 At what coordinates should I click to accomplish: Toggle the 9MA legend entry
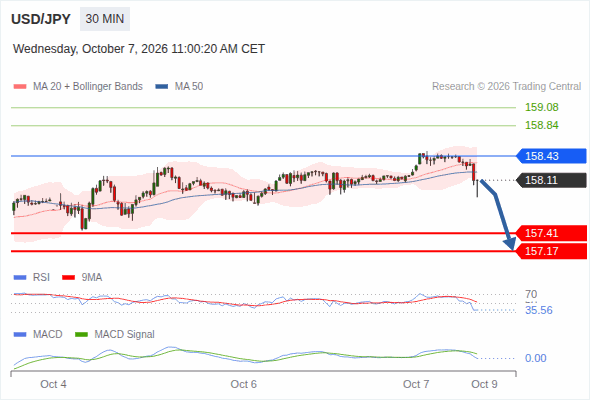pyautogui.click(x=82, y=277)
